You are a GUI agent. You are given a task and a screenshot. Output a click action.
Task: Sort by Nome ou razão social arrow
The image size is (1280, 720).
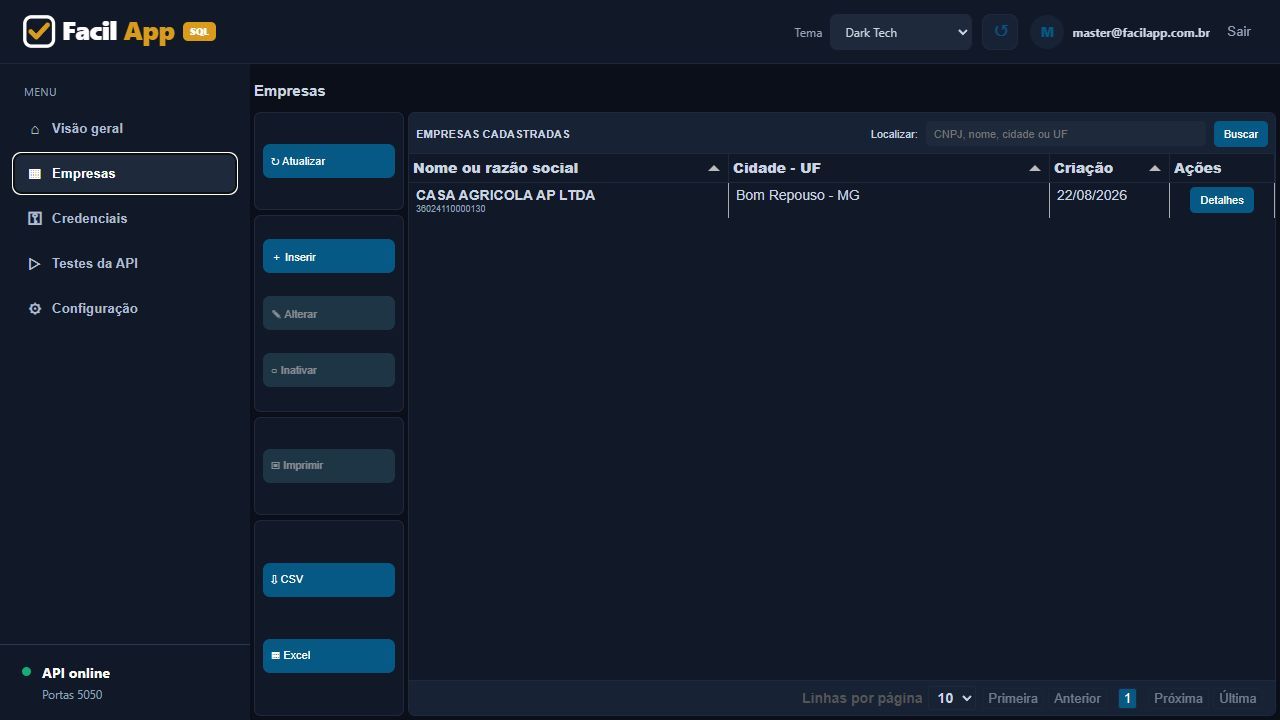714,168
